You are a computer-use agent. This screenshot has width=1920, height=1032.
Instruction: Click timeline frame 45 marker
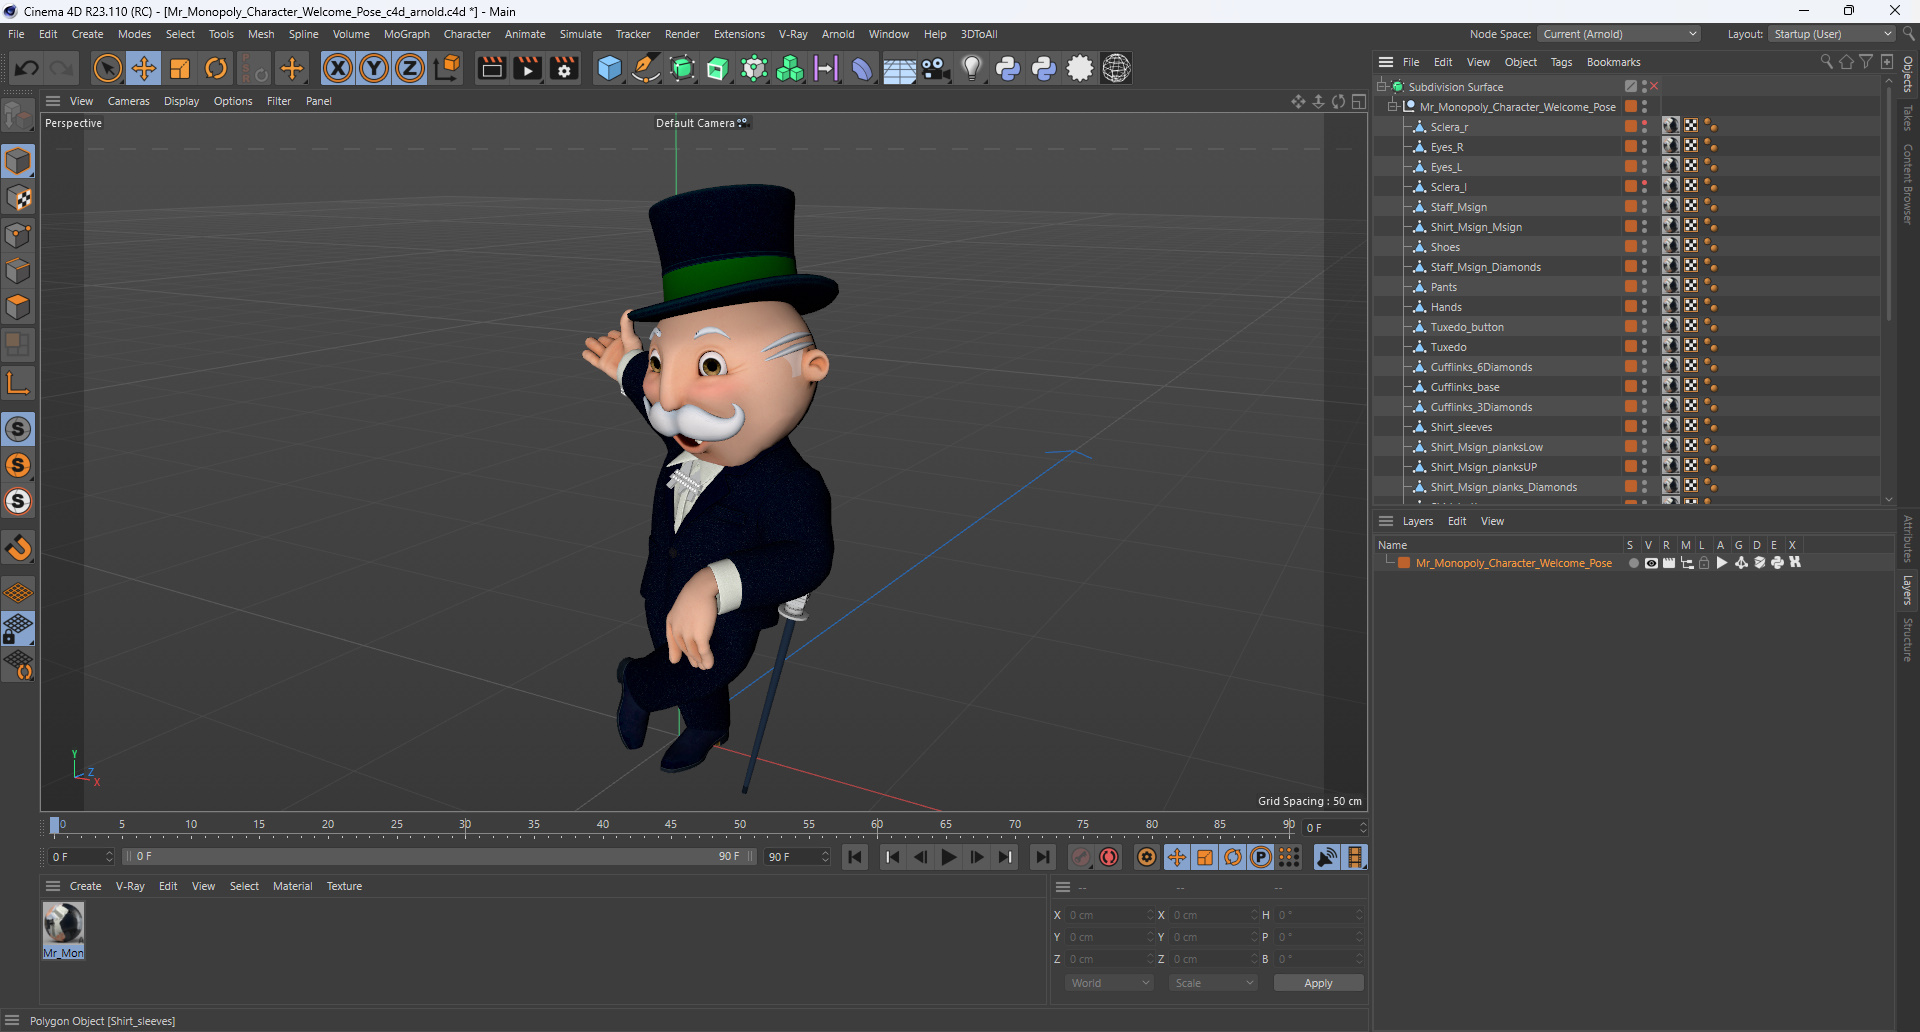tap(671, 827)
